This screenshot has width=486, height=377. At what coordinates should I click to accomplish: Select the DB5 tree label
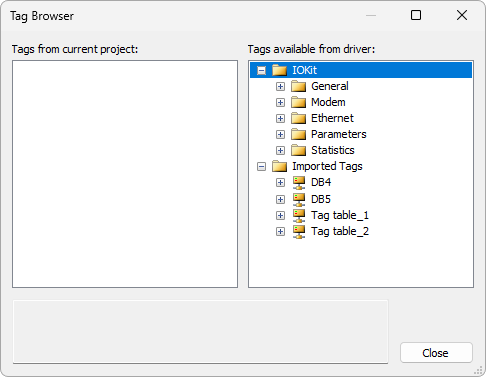pos(321,199)
